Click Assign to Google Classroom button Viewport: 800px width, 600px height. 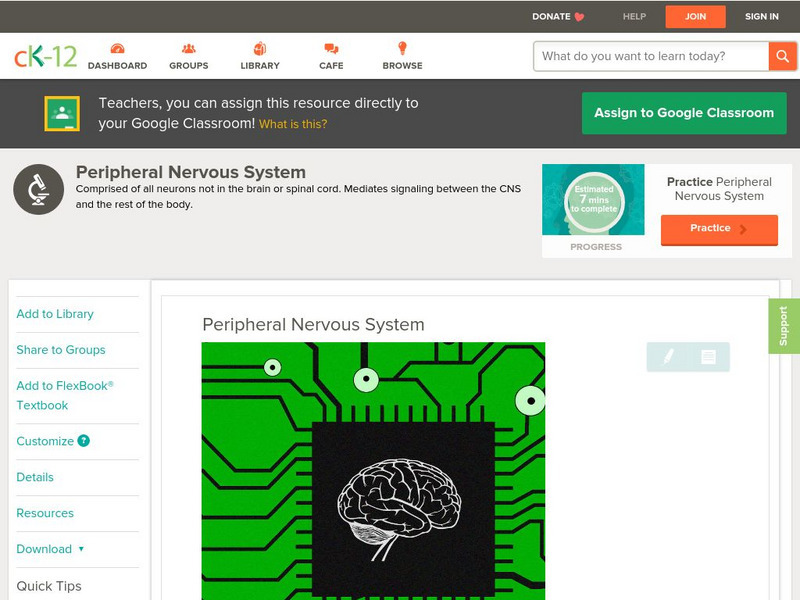point(684,113)
